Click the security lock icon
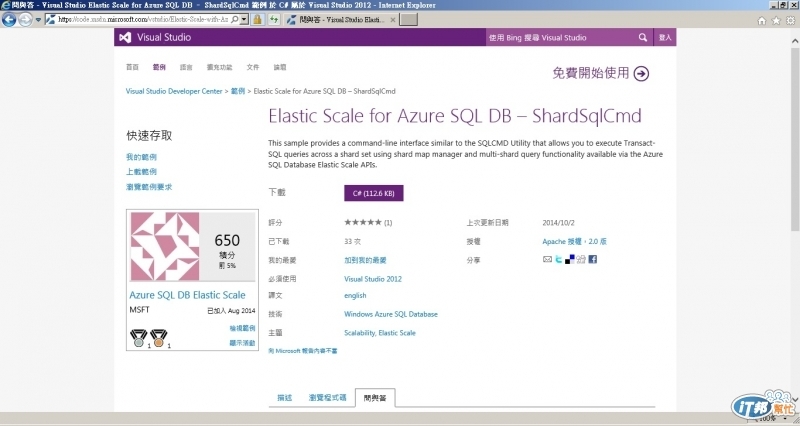The height and width of the screenshot is (426, 800). tap(258, 19)
